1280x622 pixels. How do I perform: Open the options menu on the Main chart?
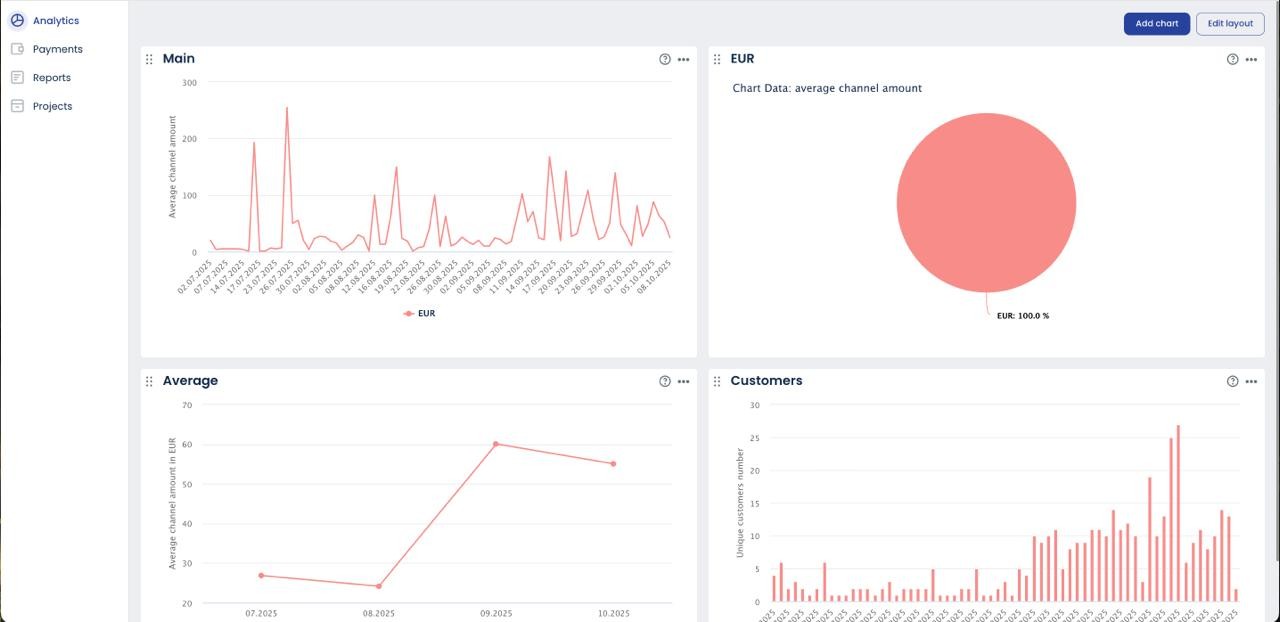pos(684,59)
